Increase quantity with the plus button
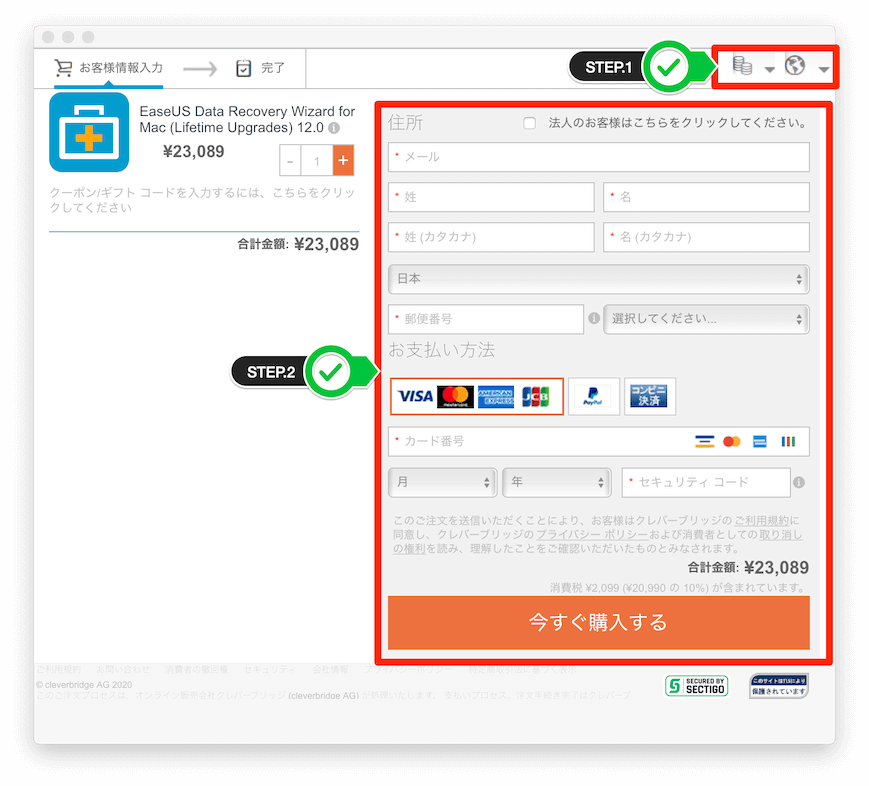869x786 pixels. (x=343, y=160)
